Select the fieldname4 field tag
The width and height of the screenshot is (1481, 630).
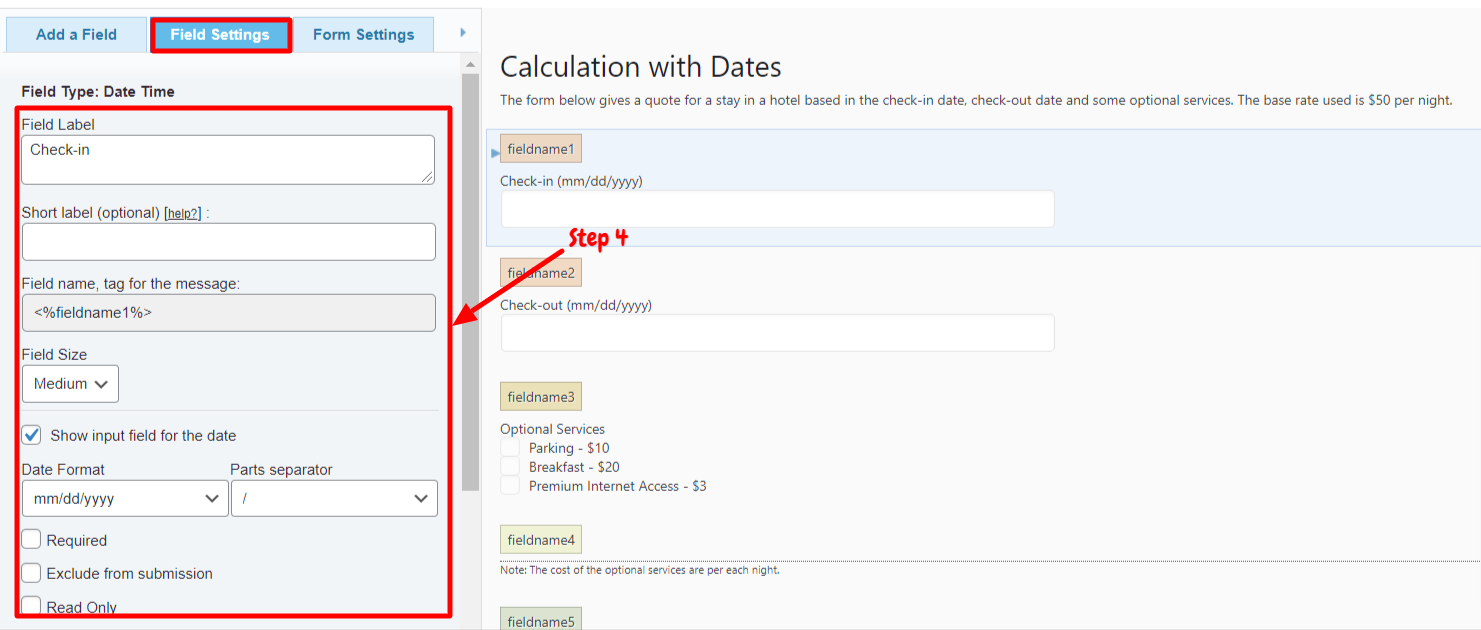click(541, 540)
